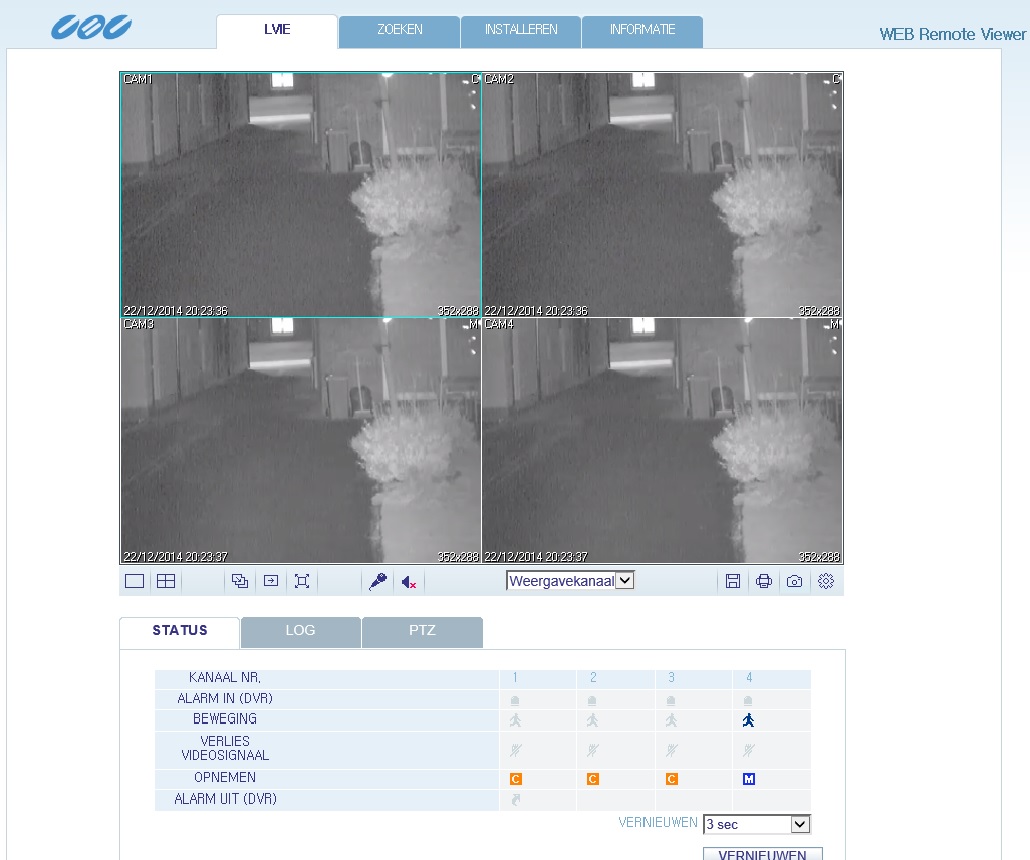Screen dimensions: 1030x860
Task: Click channel 2 motion icon
Action: pyautogui.click(x=593, y=721)
